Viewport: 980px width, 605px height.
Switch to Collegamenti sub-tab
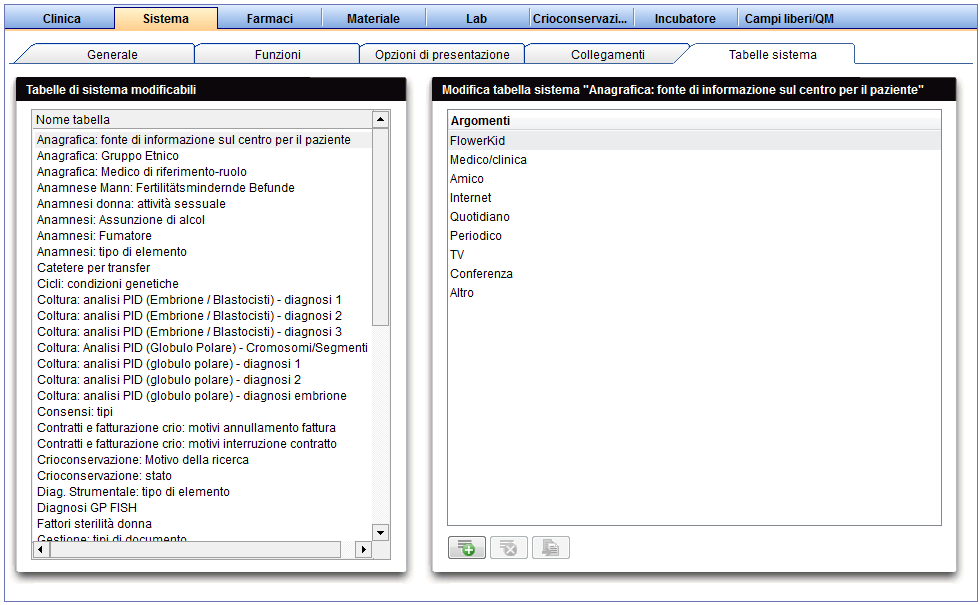point(608,54)
